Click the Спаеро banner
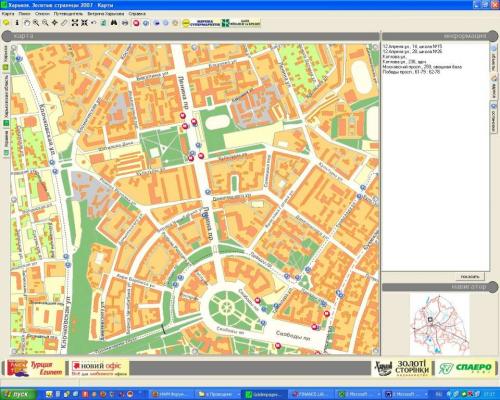500x400 pixels. (465, 368)
